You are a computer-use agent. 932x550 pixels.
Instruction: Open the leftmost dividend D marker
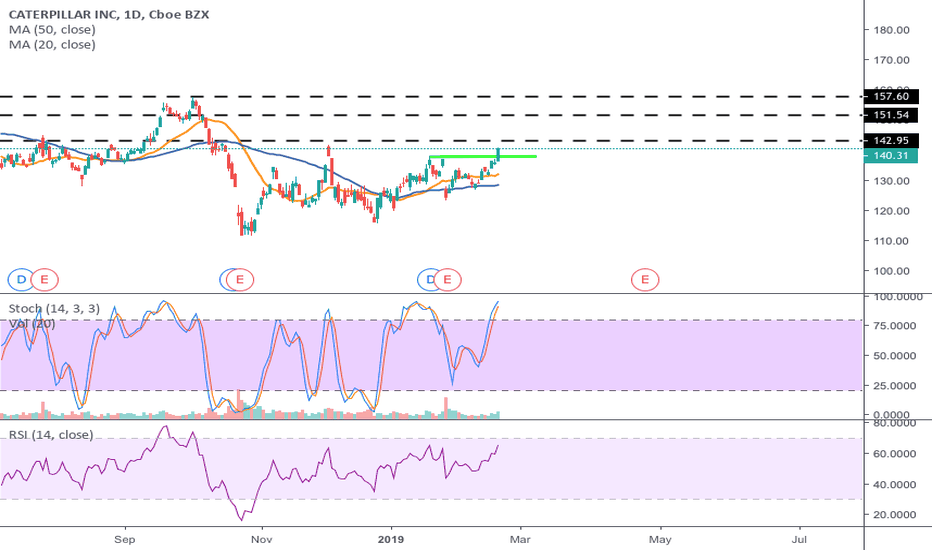(21, 279)
